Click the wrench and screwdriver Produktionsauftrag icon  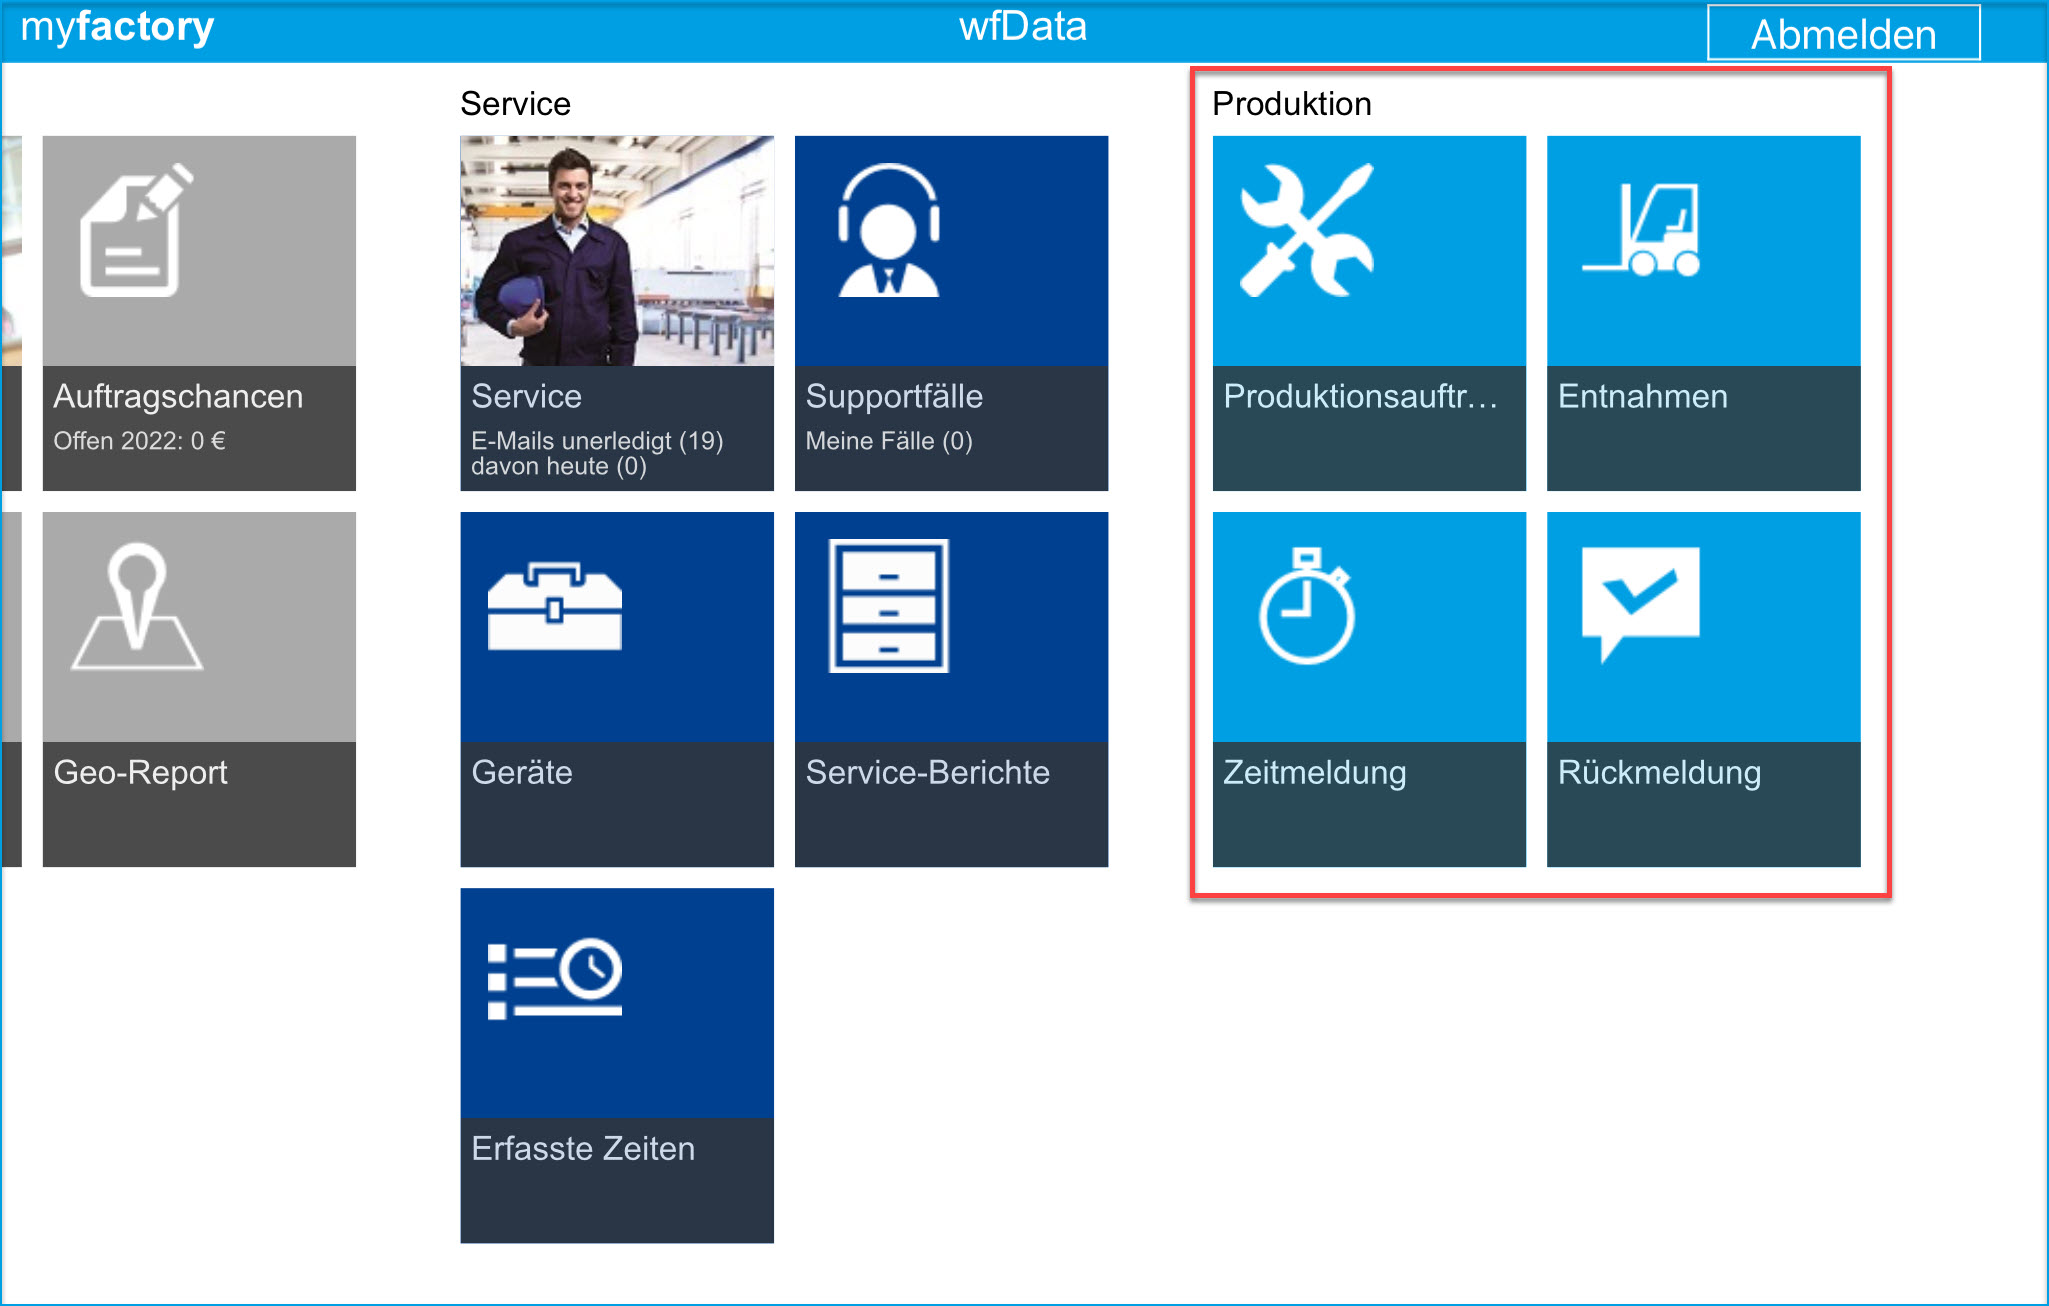pyautogui.click(x=1306, y=231)
